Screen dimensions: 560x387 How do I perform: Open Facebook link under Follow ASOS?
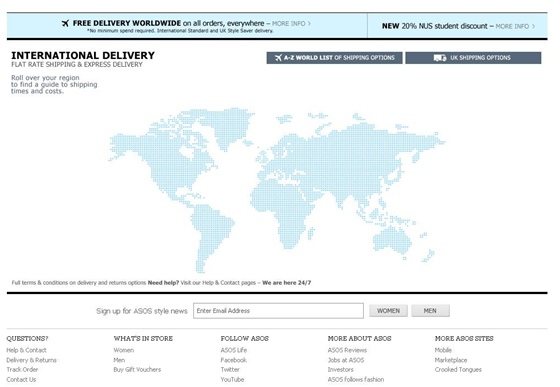click(234, 360)
